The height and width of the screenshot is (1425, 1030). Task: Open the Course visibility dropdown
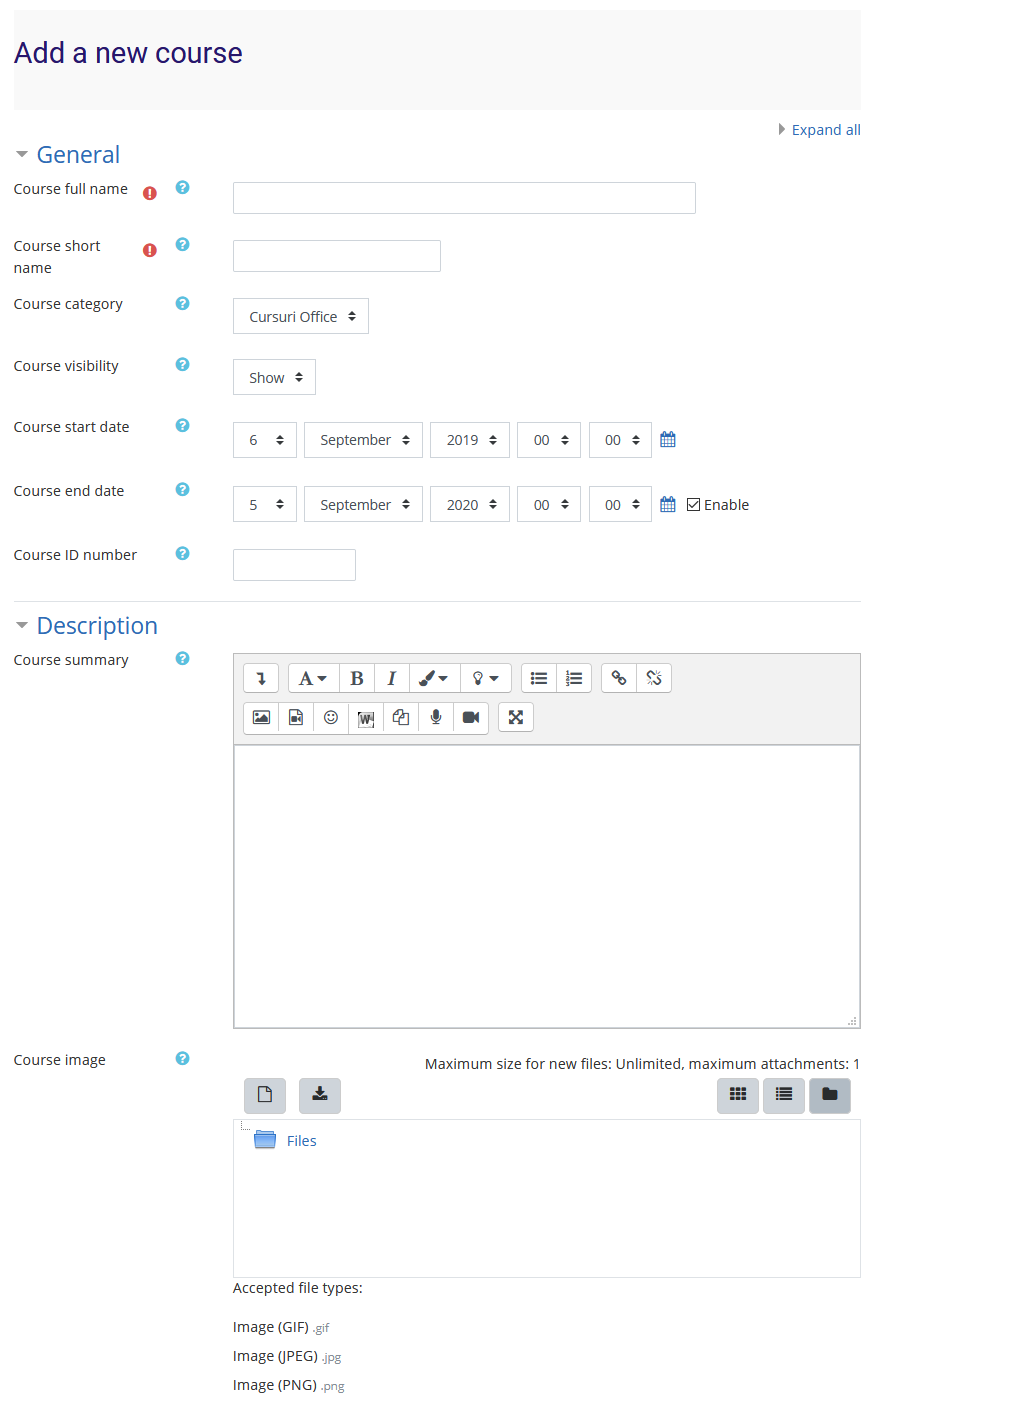(x=273, y=377)
